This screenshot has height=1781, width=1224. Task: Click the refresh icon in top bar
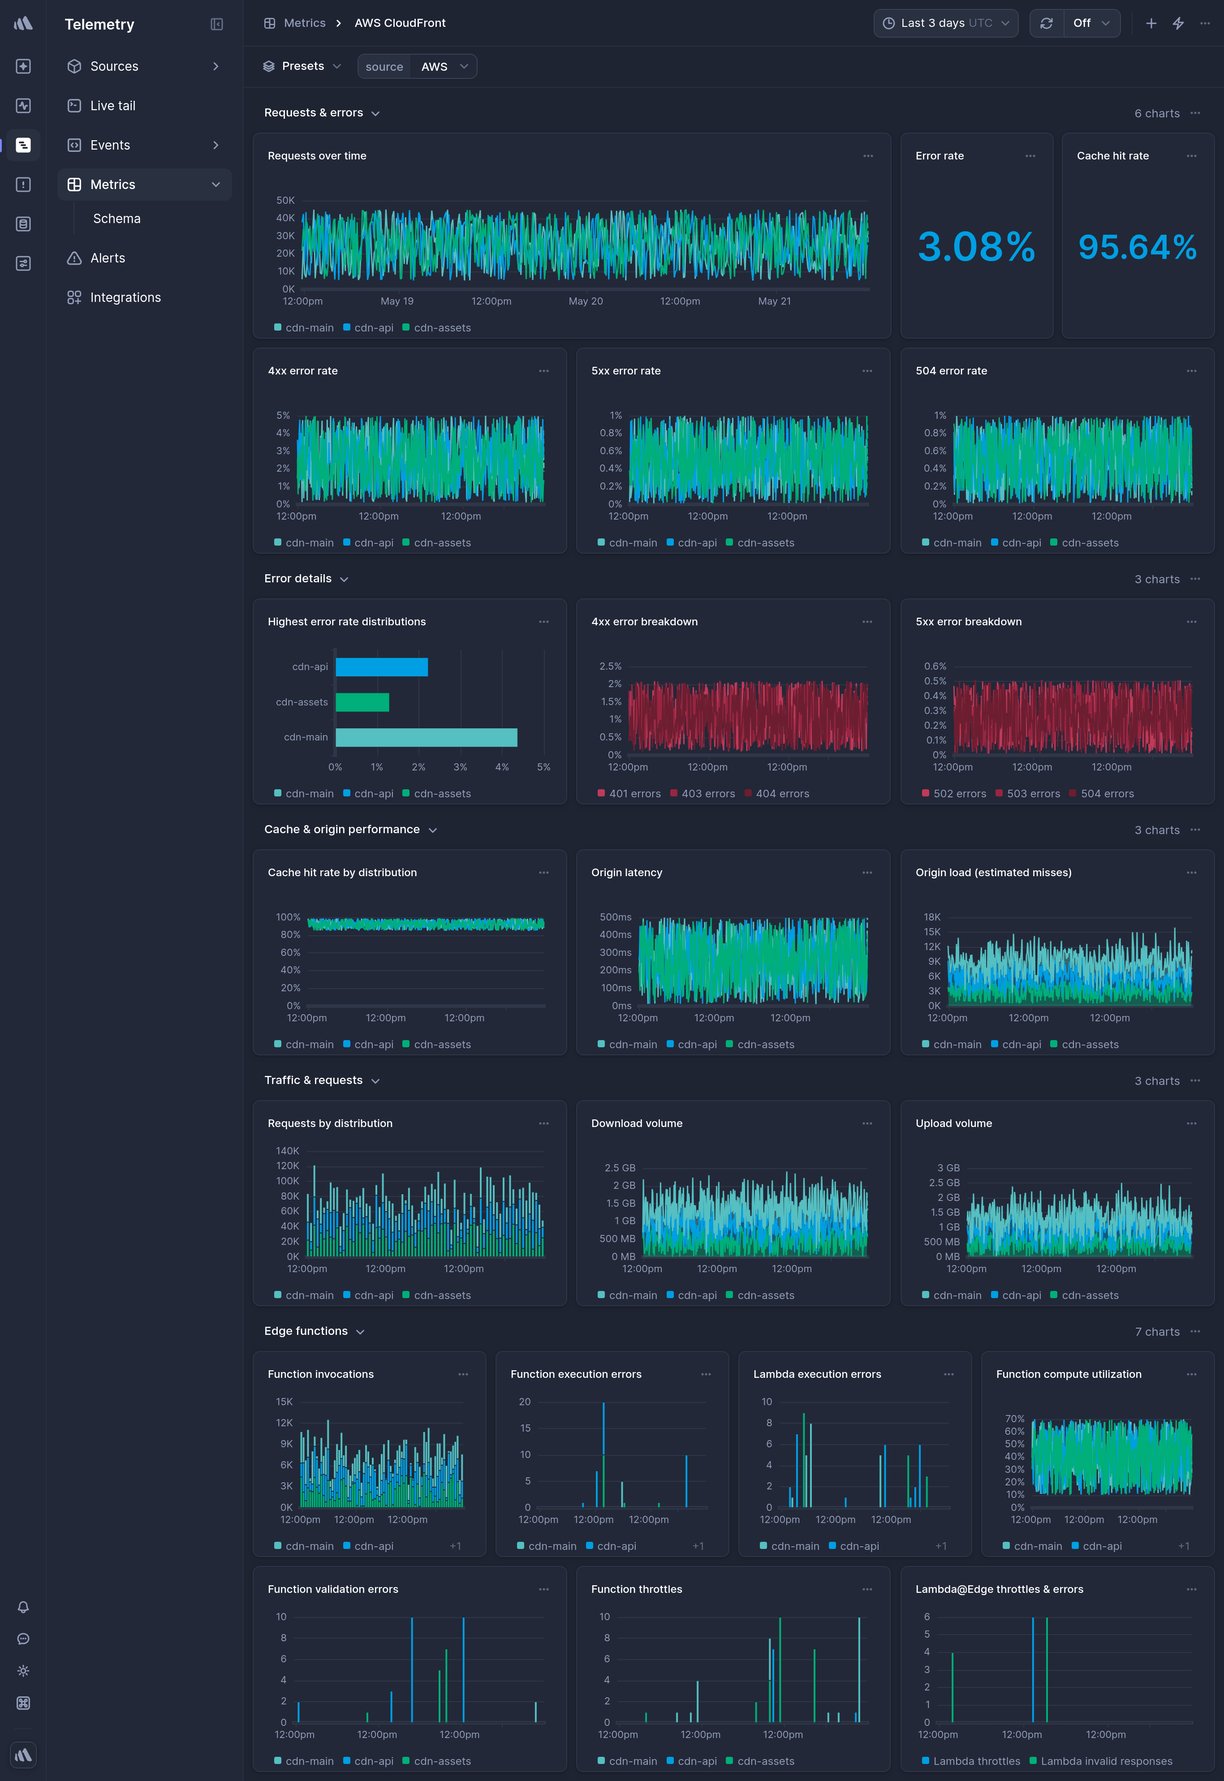tap(1046, 23)
